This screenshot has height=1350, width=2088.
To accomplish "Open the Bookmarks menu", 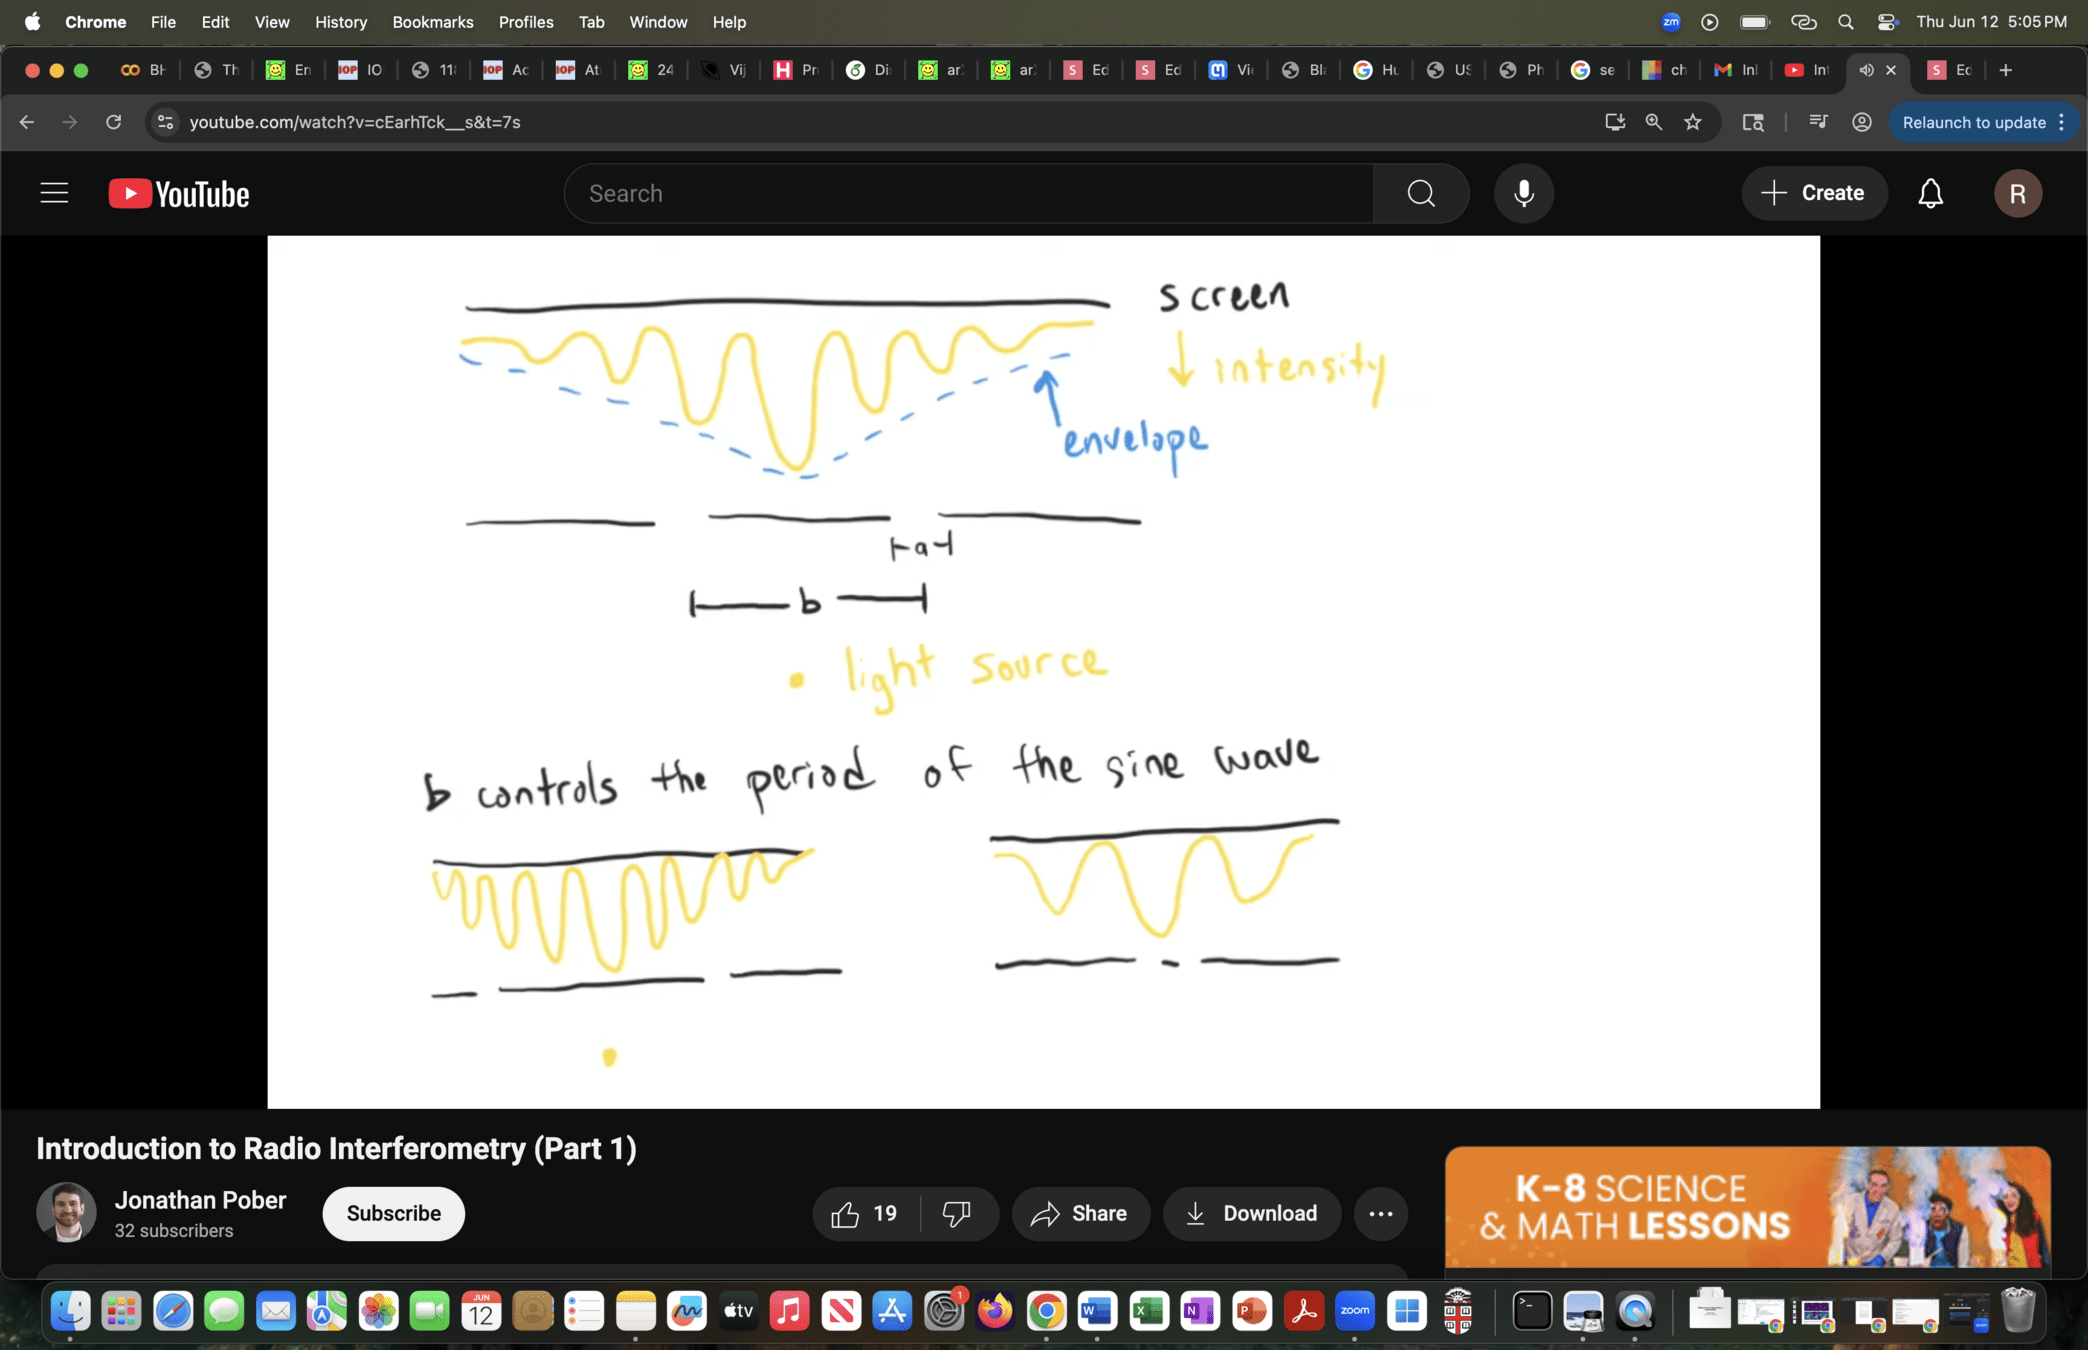I will [x=432, y=22].
